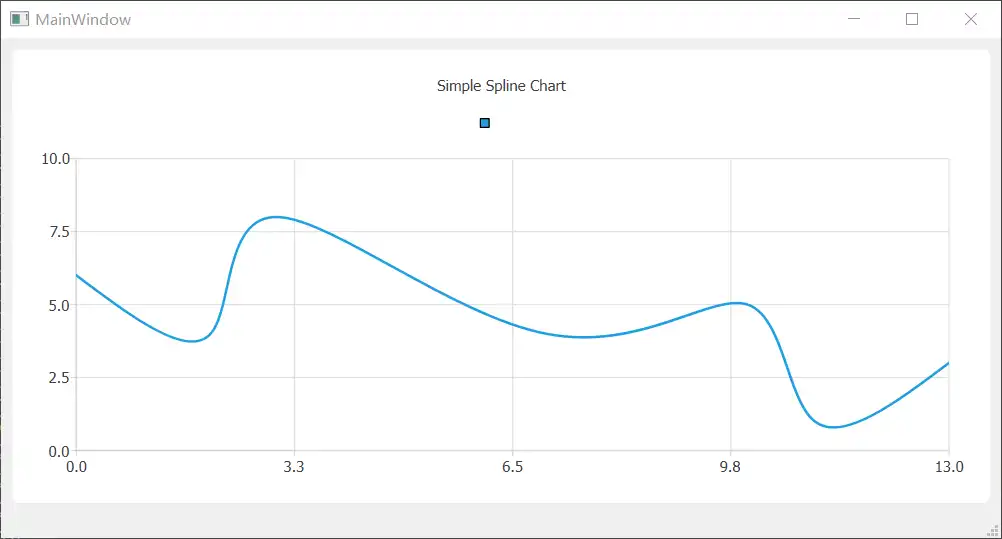1002x539 pixels.
Task: Click the MainWindow title text
Action: tap(83, 19)
